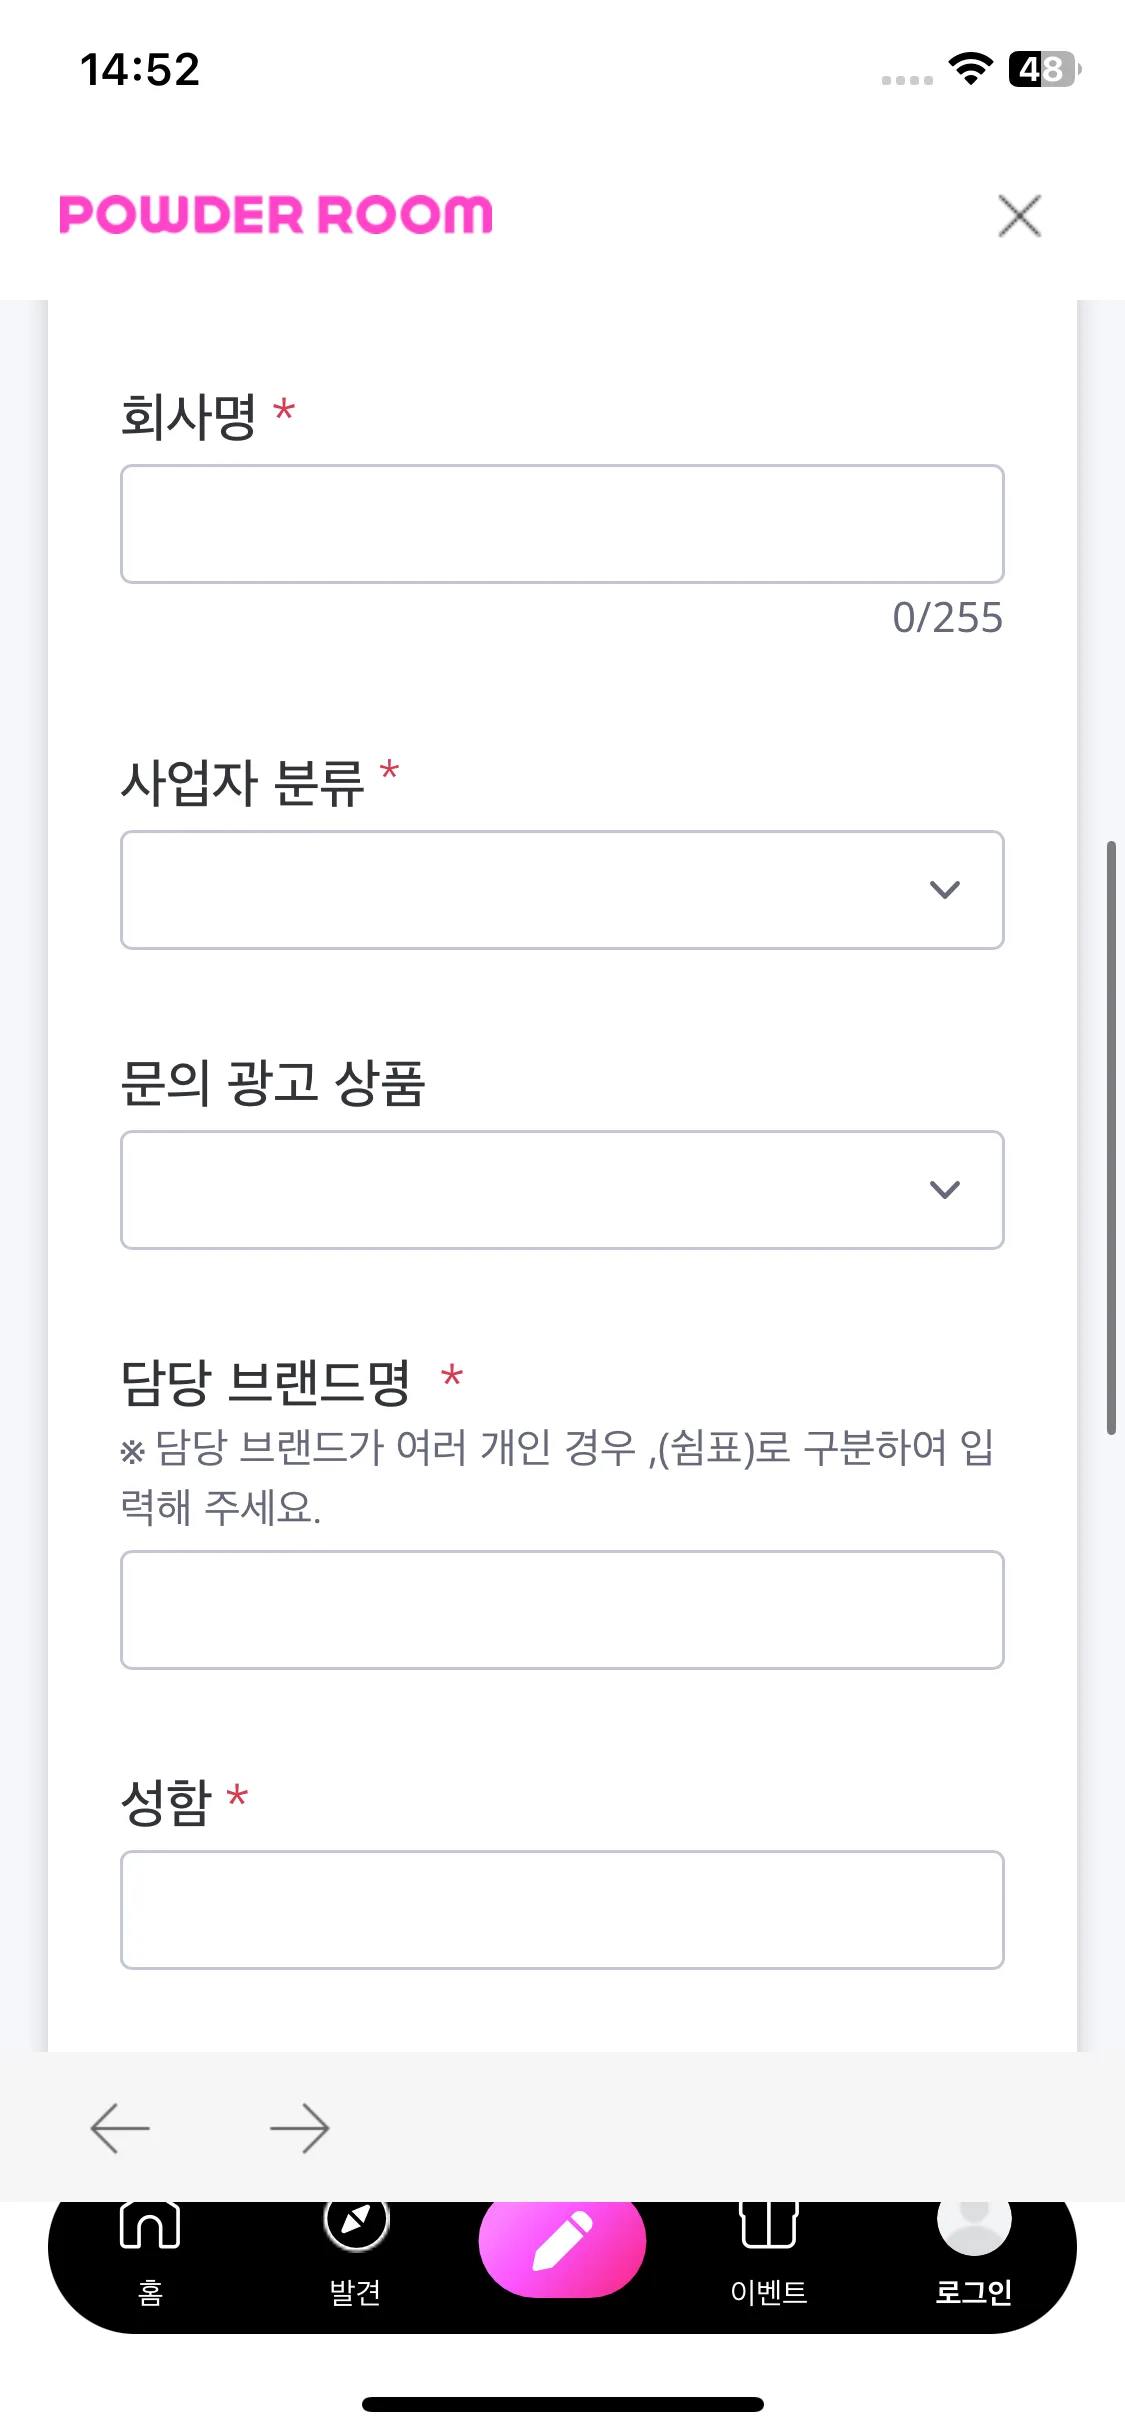Focus the 성함 input field
This screenshot has width=1125, height=2436.
point(562,1910)
